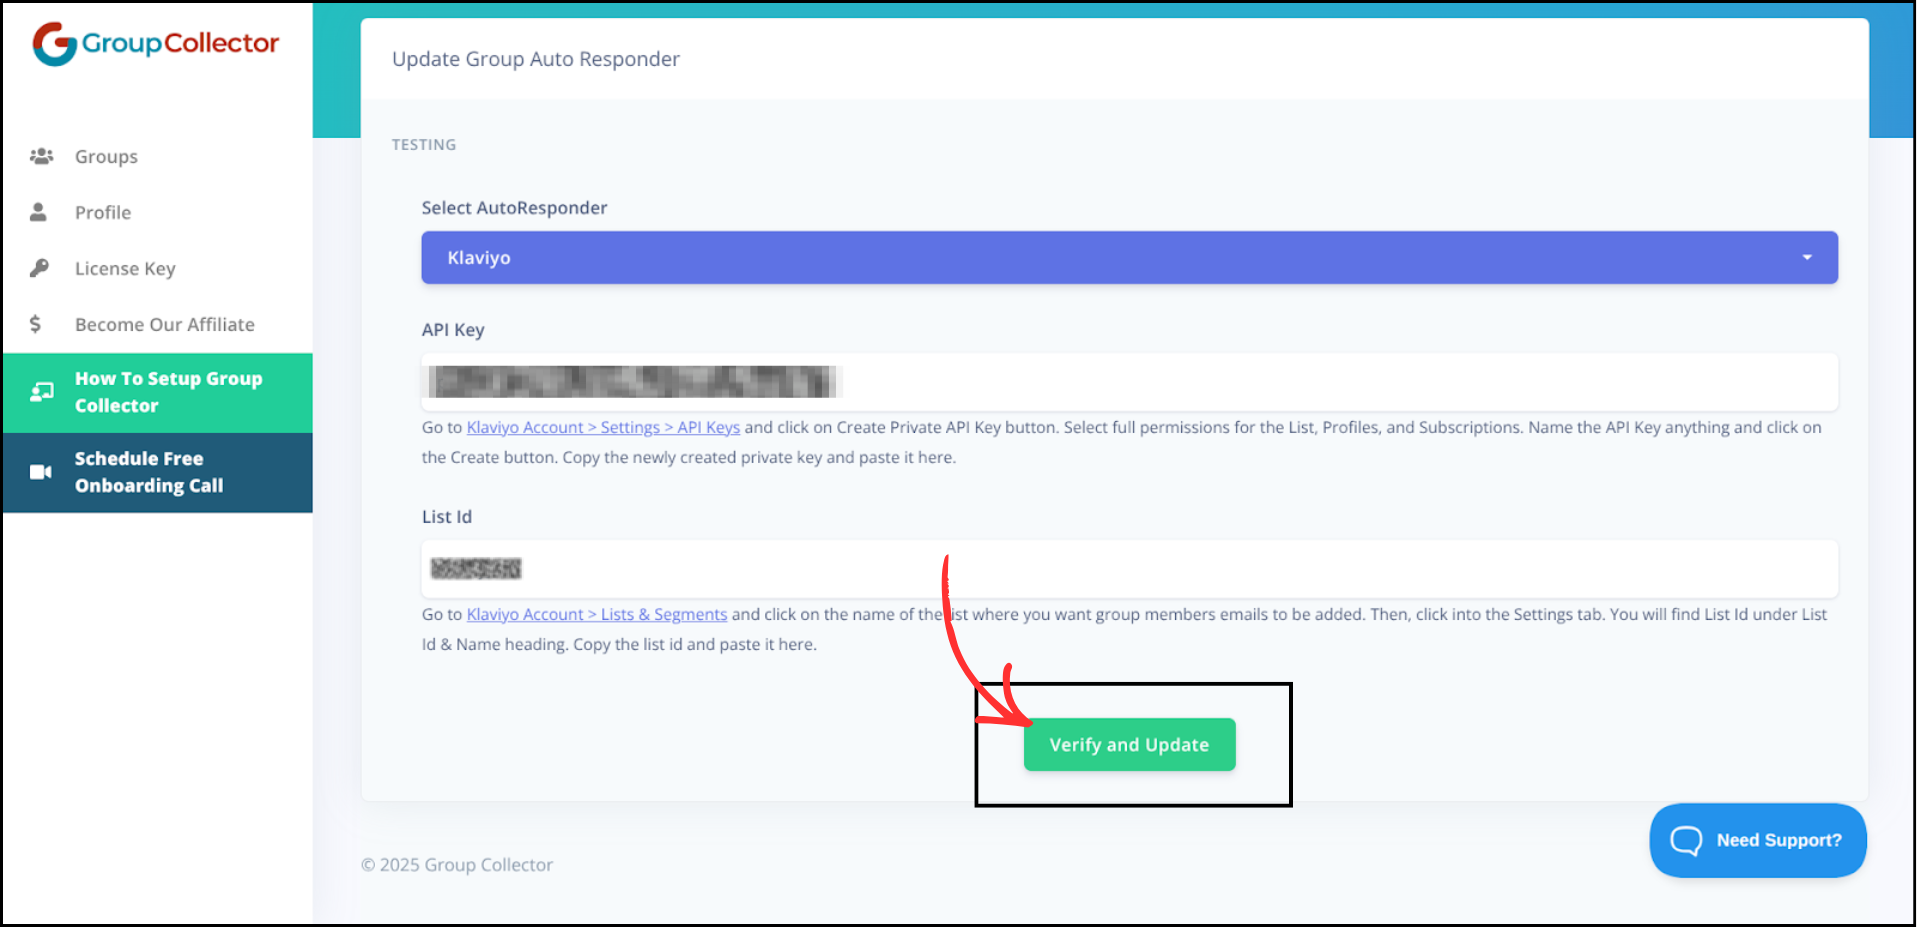The image size is (1919, 927).
Task: Click inside the API Key input field
Action: 1128,383
